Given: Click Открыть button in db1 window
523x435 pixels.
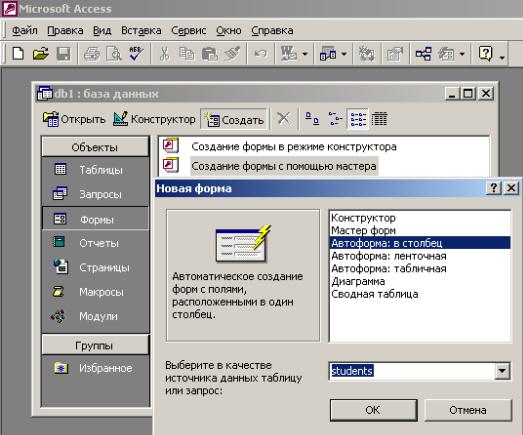Looking at the screenshot, I should (x=74, y=119).
